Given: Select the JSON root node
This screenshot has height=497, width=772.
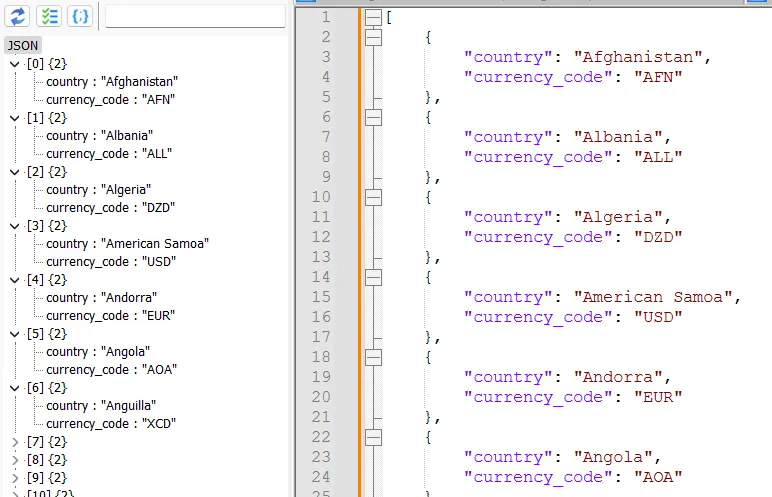Looking at the screenshot, I should coord(21,45).
